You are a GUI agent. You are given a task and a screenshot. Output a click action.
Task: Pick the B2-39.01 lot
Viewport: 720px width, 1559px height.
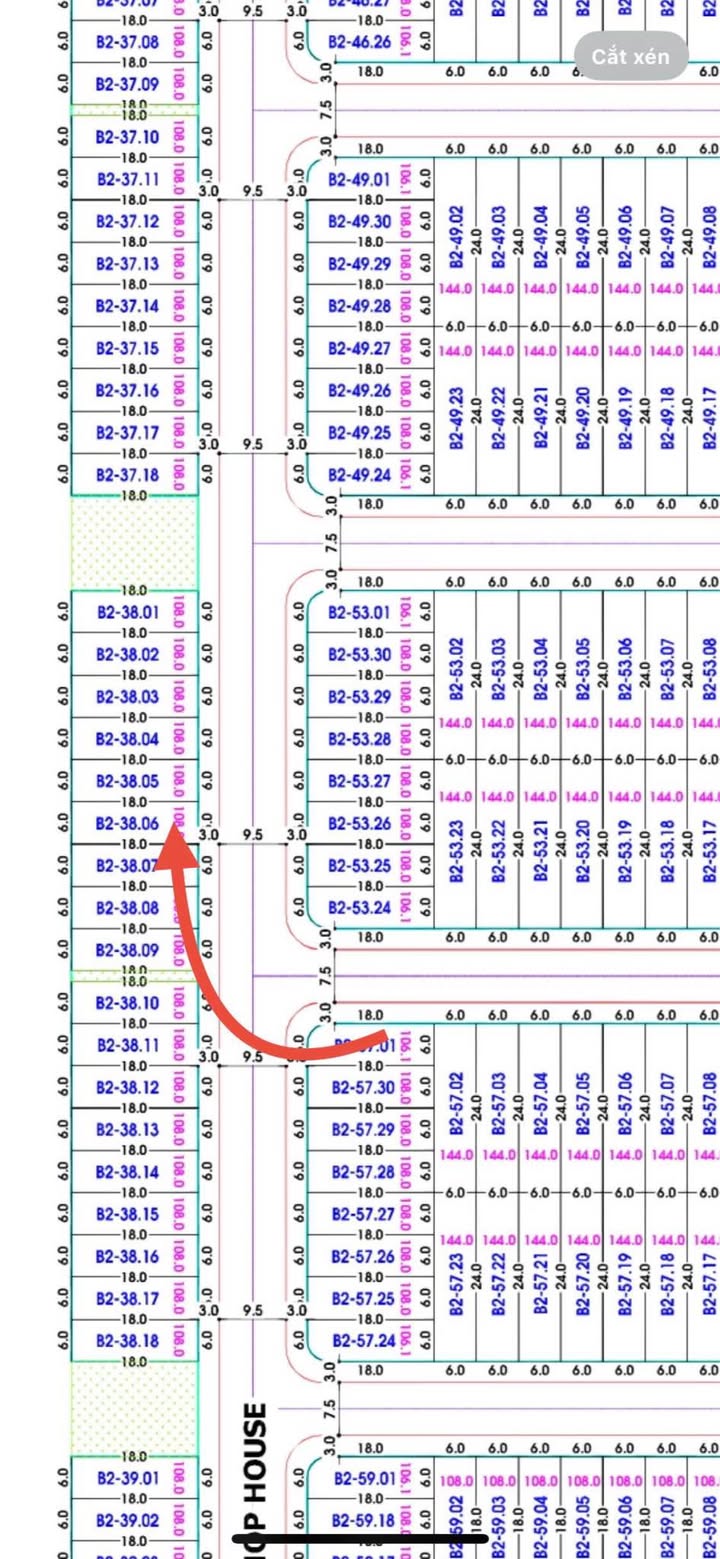click(x=127, y=1478)
